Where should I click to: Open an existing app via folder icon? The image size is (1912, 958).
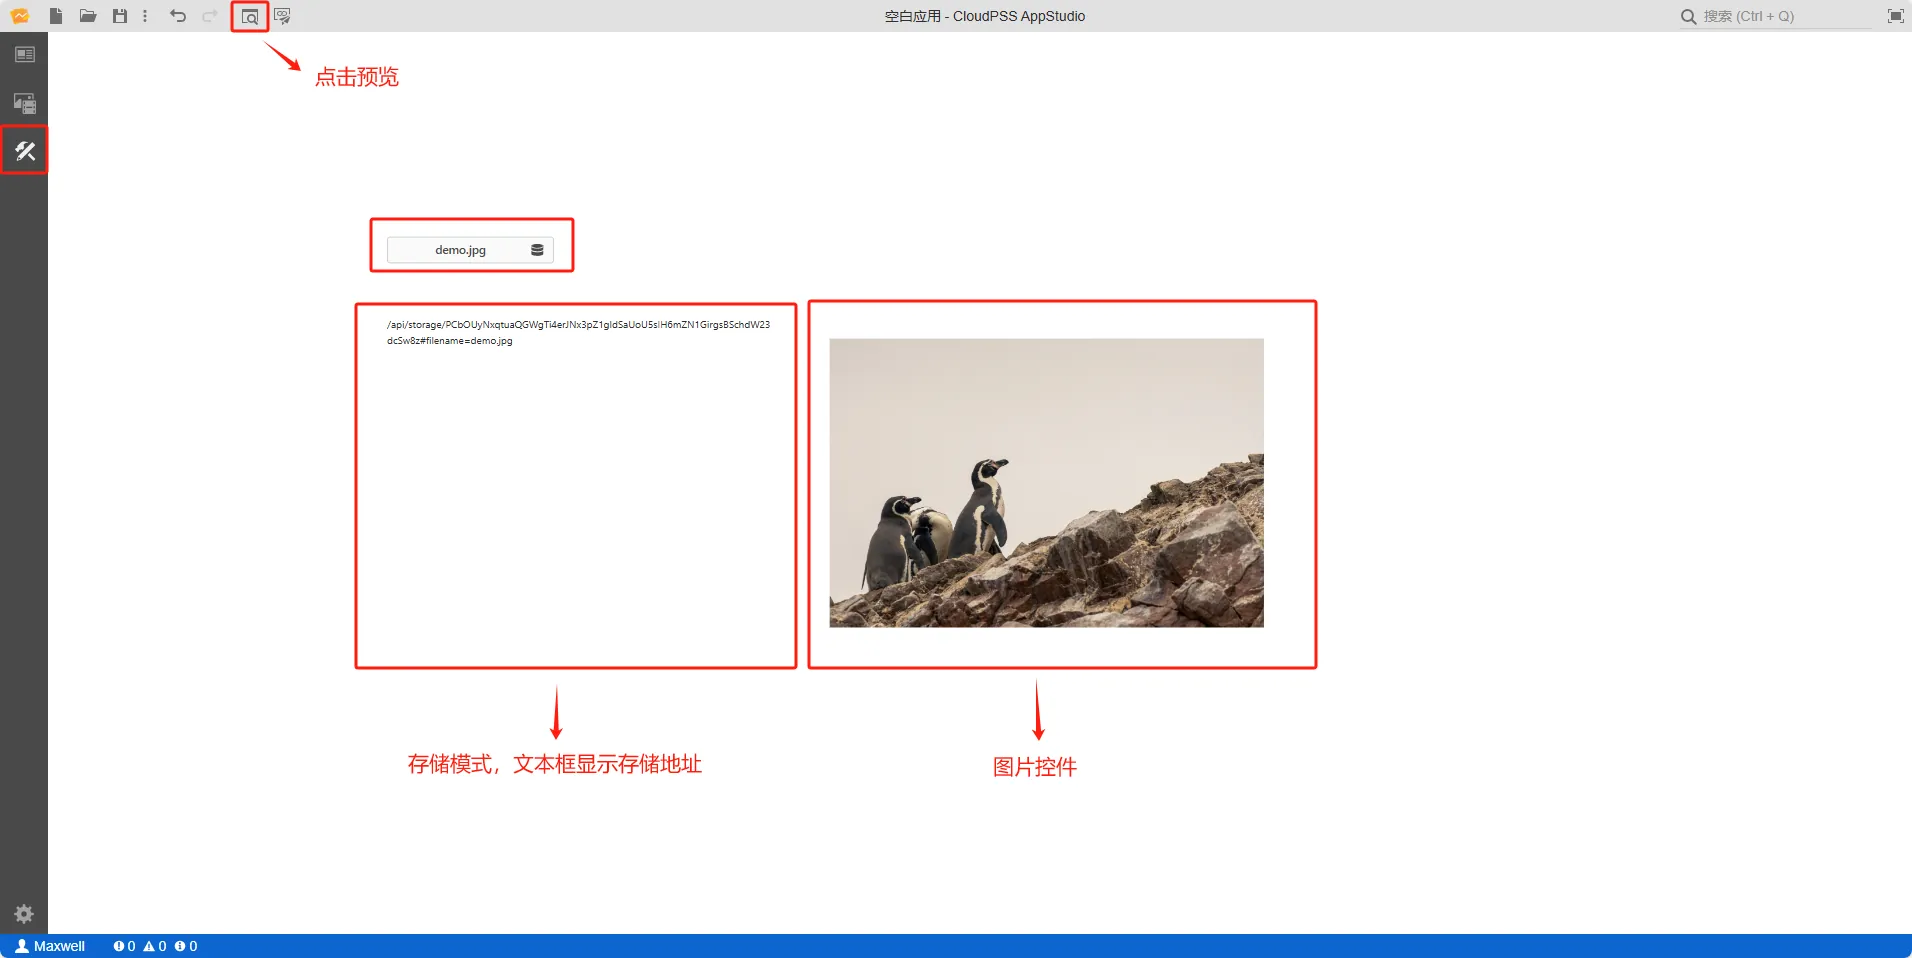coord(88,16)
